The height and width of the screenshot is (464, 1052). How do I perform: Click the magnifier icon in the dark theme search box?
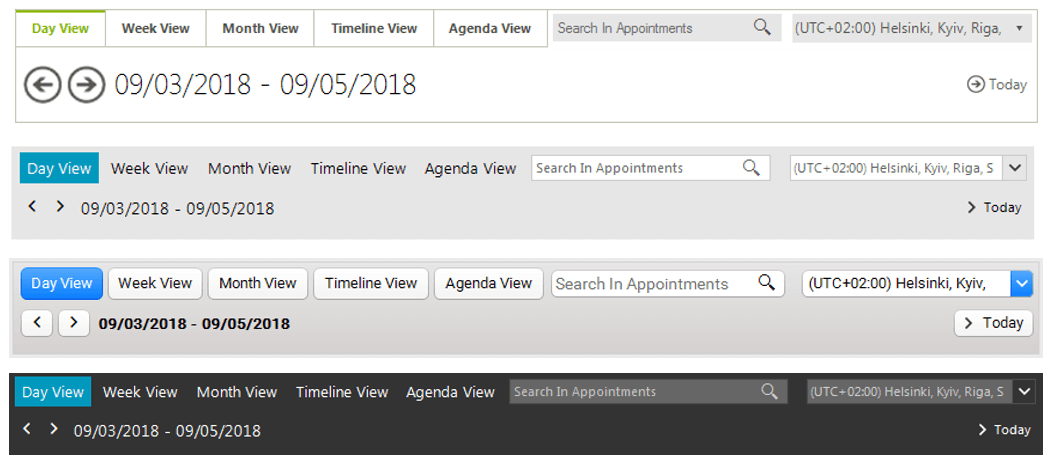pos(769,392)
